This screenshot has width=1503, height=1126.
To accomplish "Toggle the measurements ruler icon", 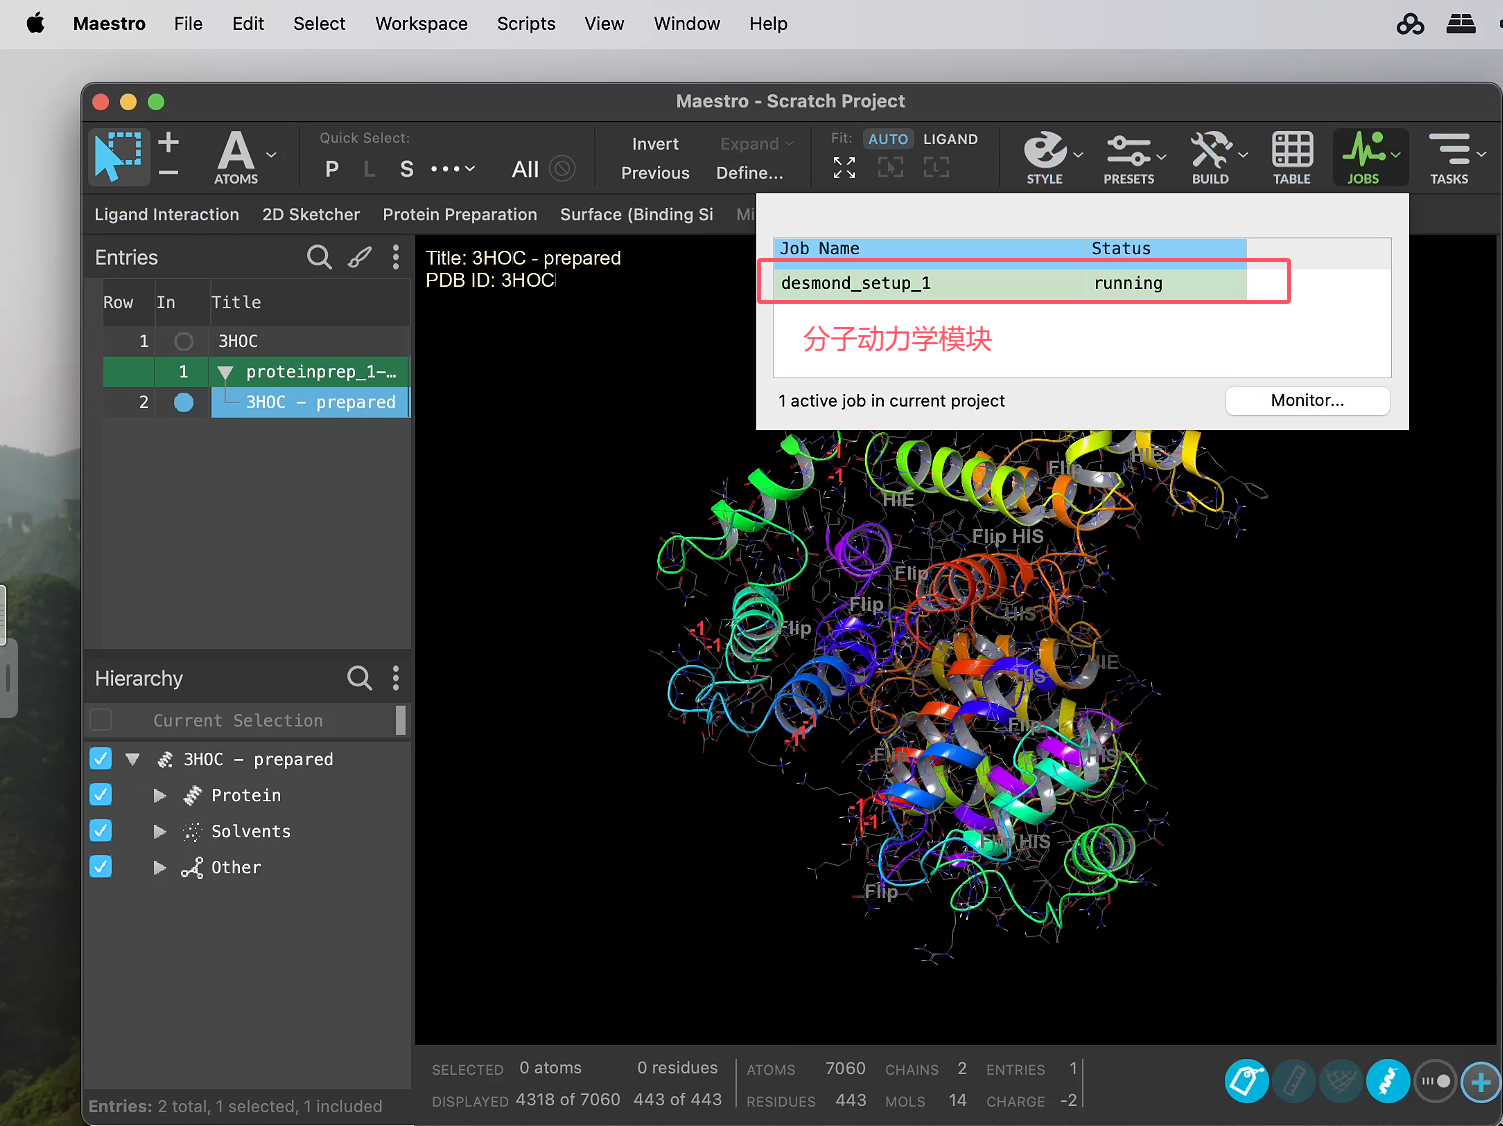I will (1294, 1081).
